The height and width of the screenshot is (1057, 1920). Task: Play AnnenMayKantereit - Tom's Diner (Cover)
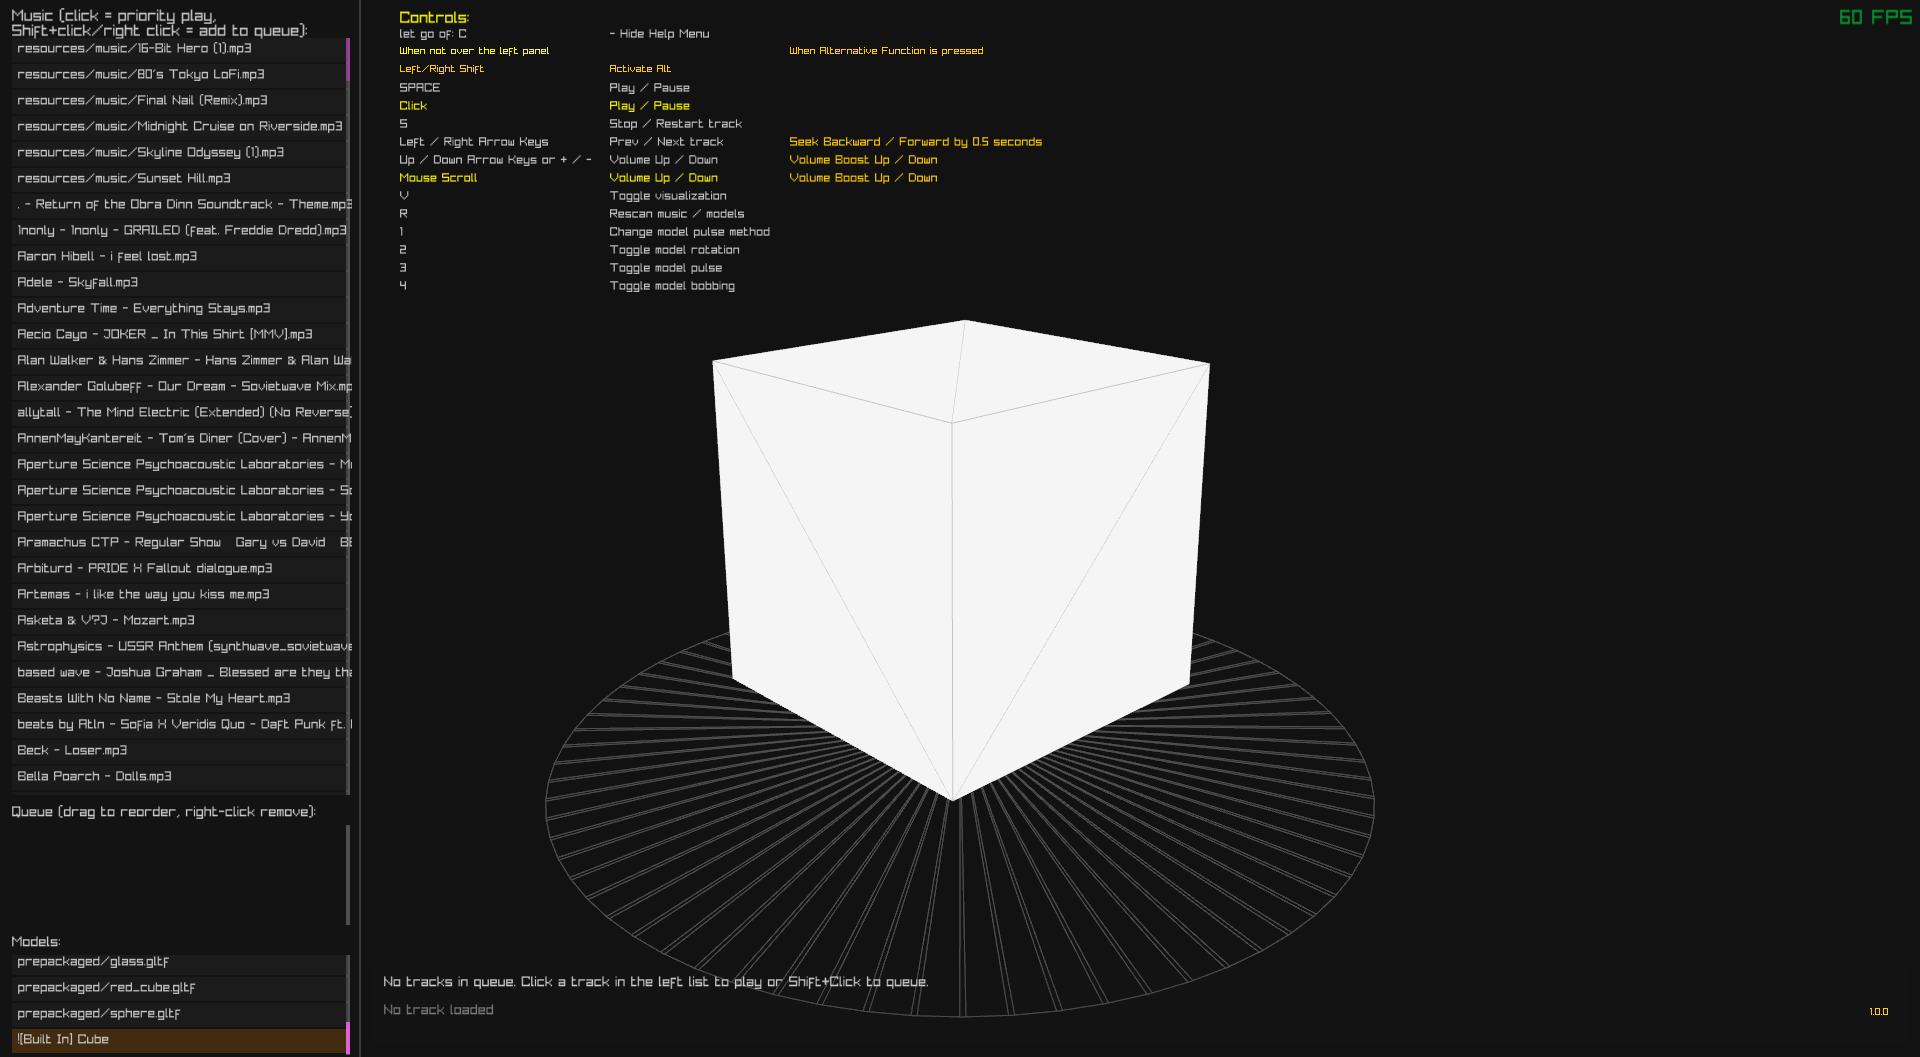coord(178,439)
